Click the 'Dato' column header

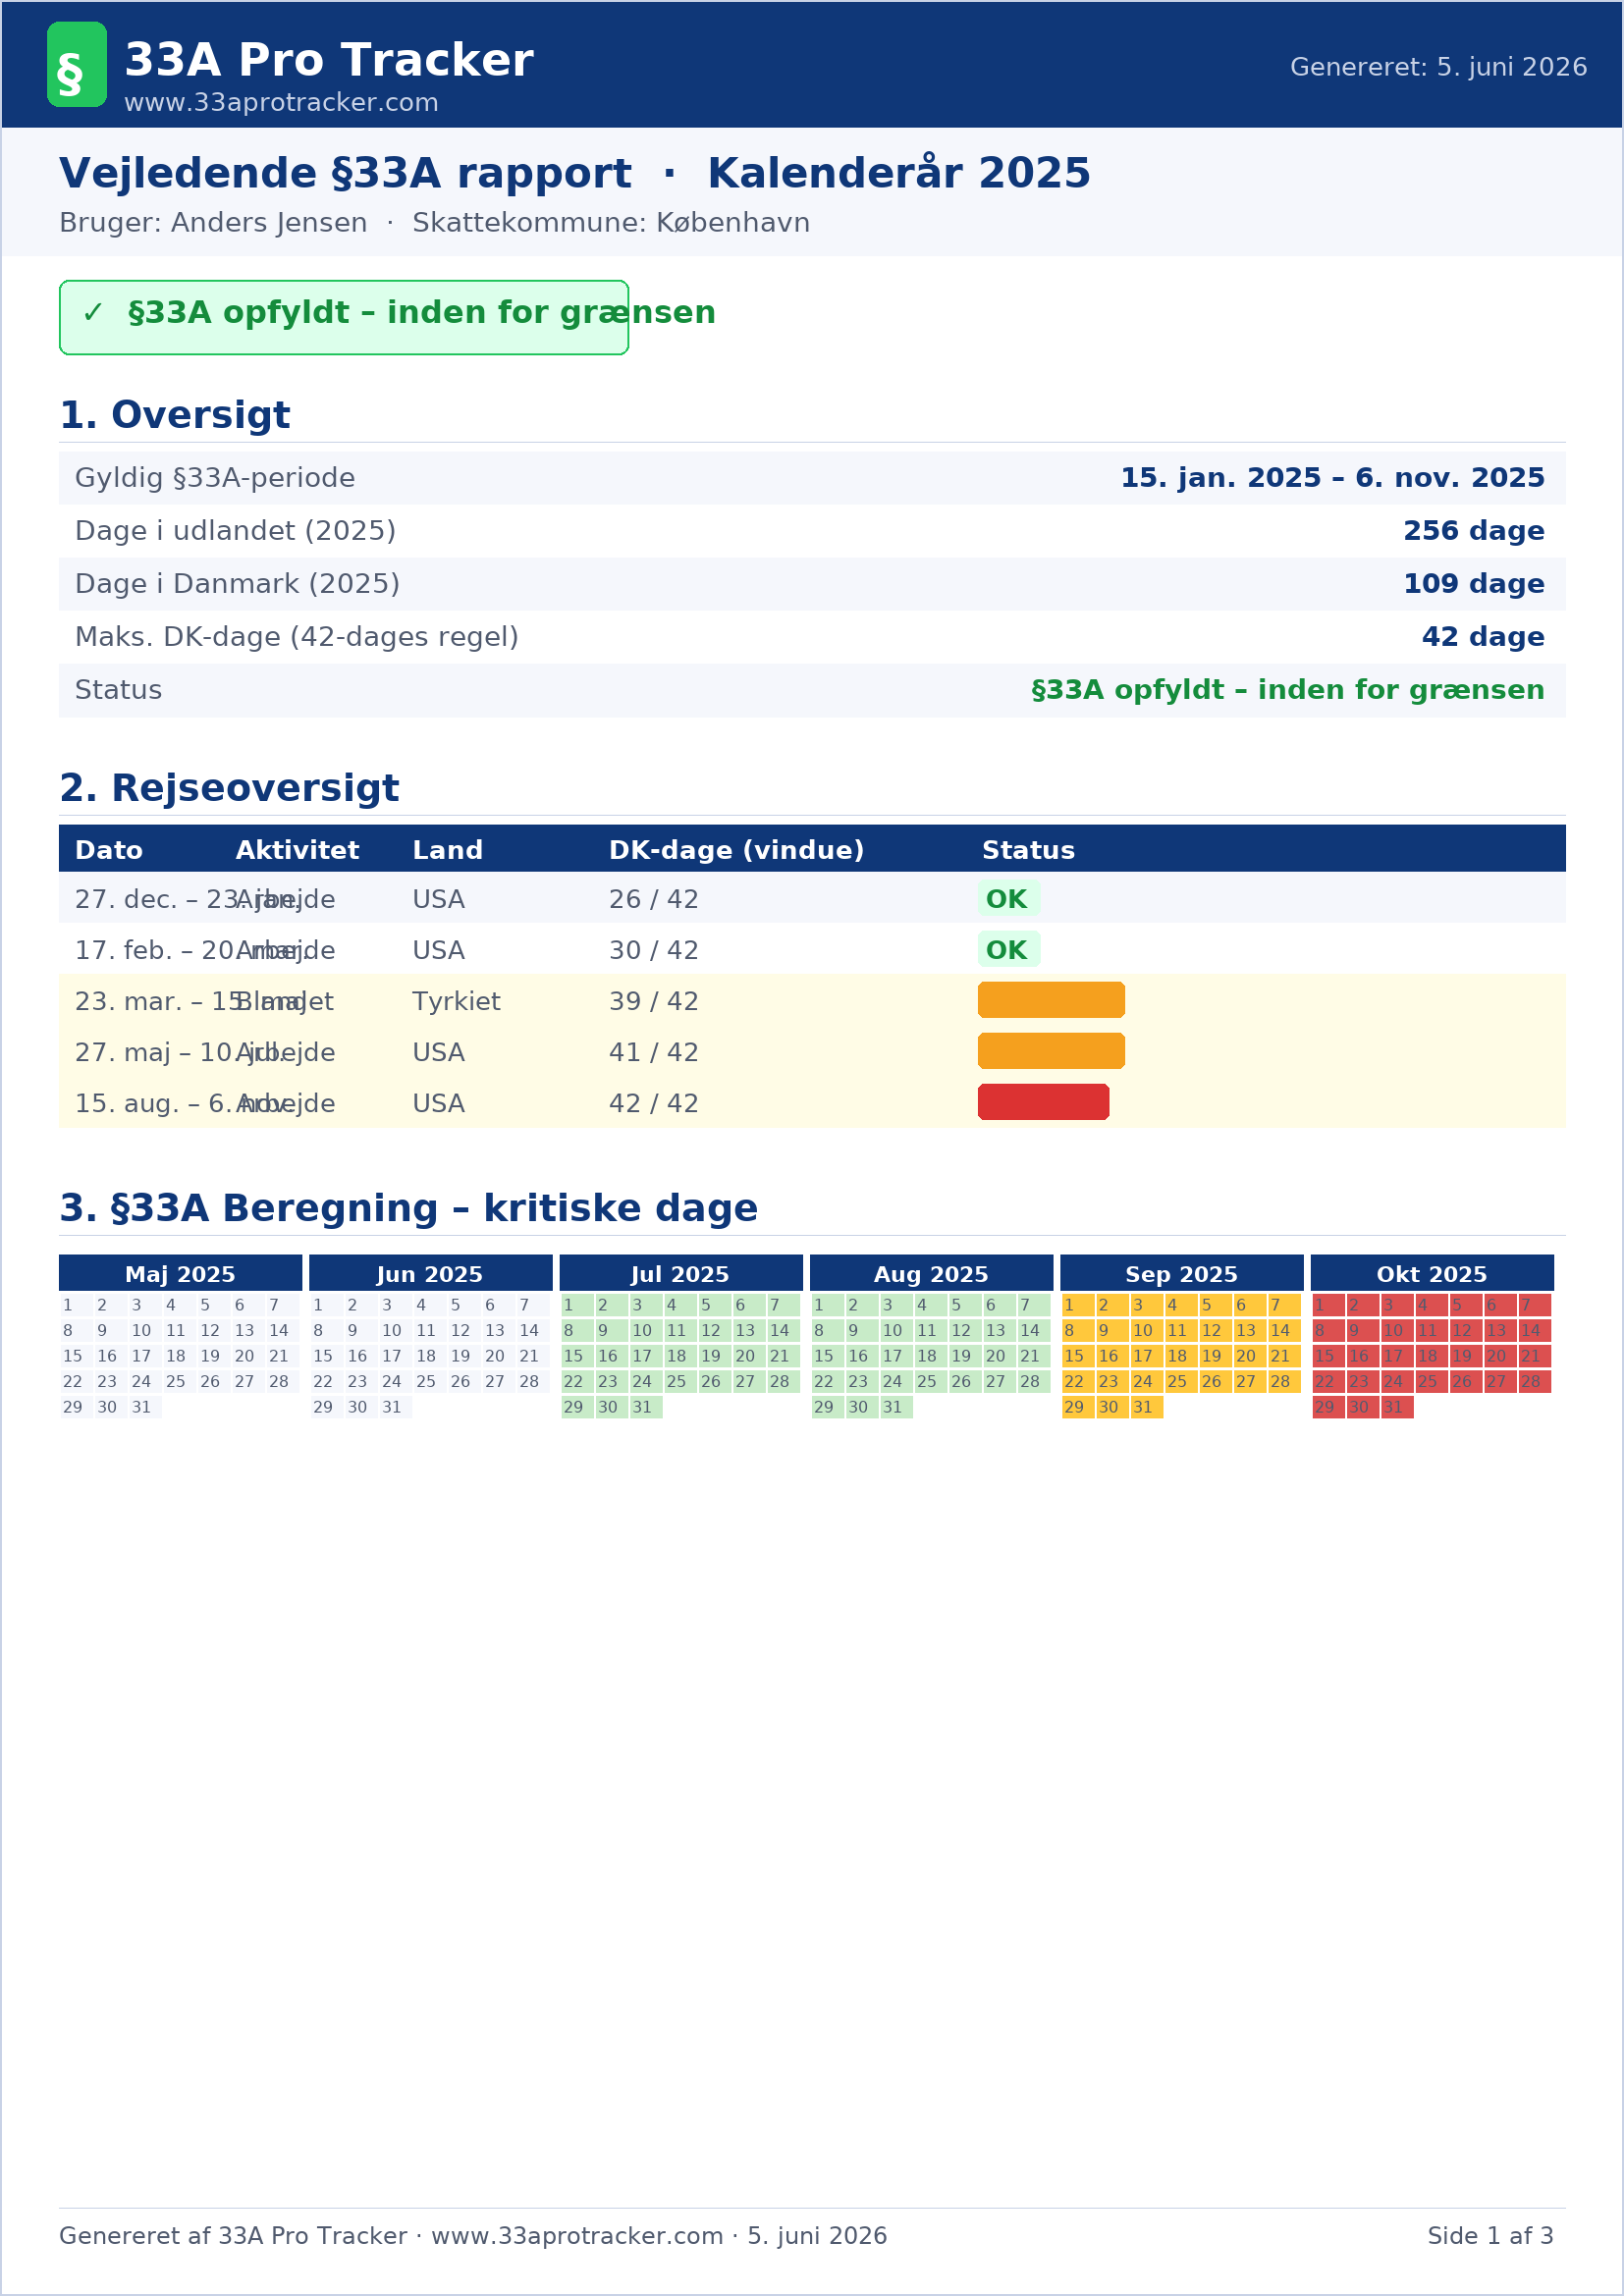[x=109, y=851]
